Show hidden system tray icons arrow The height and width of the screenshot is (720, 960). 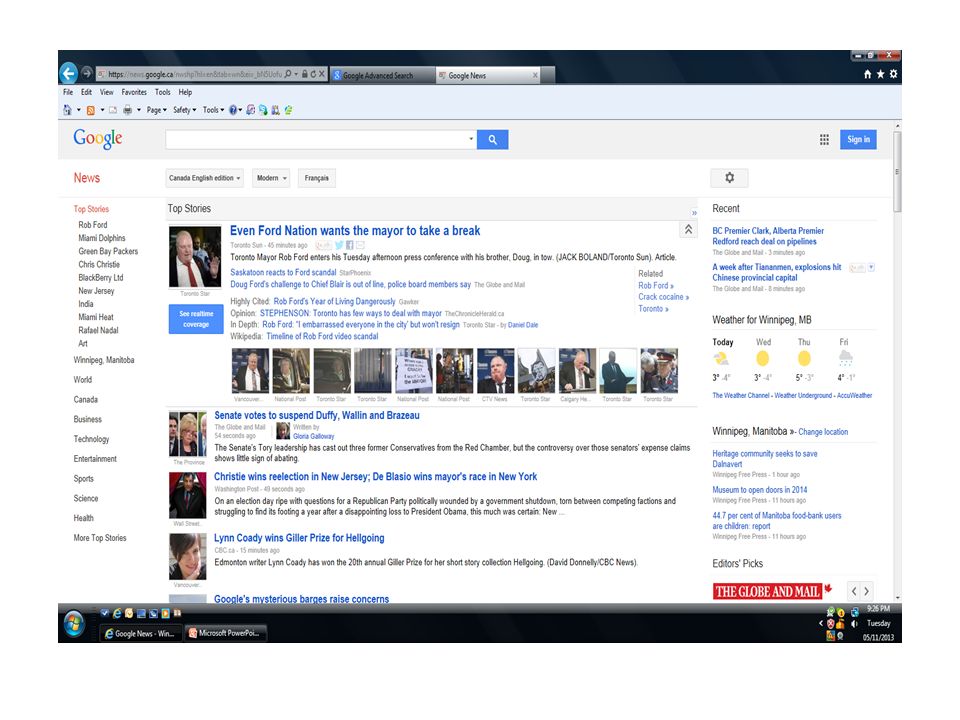click(821, 623)
